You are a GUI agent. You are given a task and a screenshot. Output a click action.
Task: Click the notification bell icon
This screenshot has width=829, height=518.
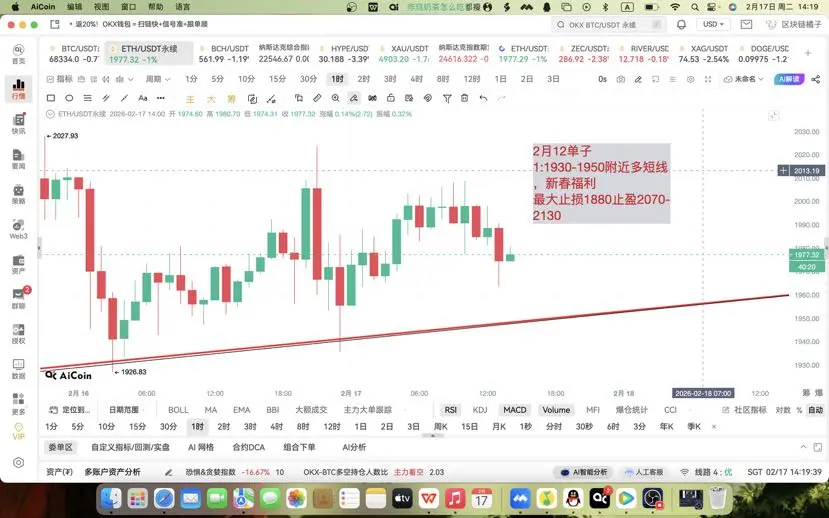pos(681,24)
